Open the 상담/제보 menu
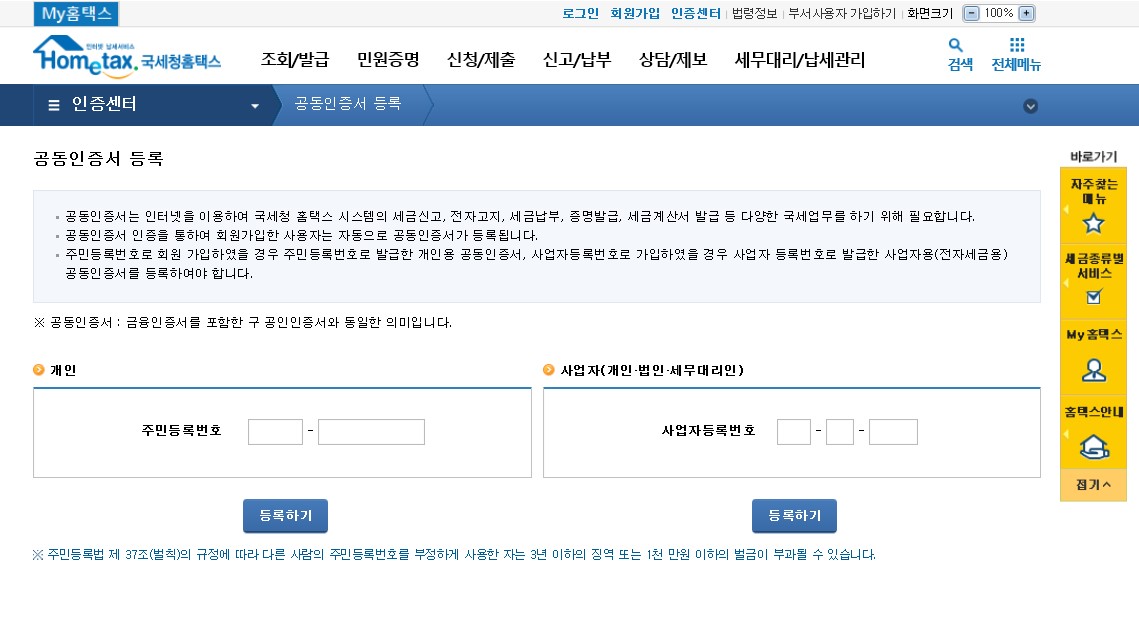The image size is (1139, 638). point(673,60)
